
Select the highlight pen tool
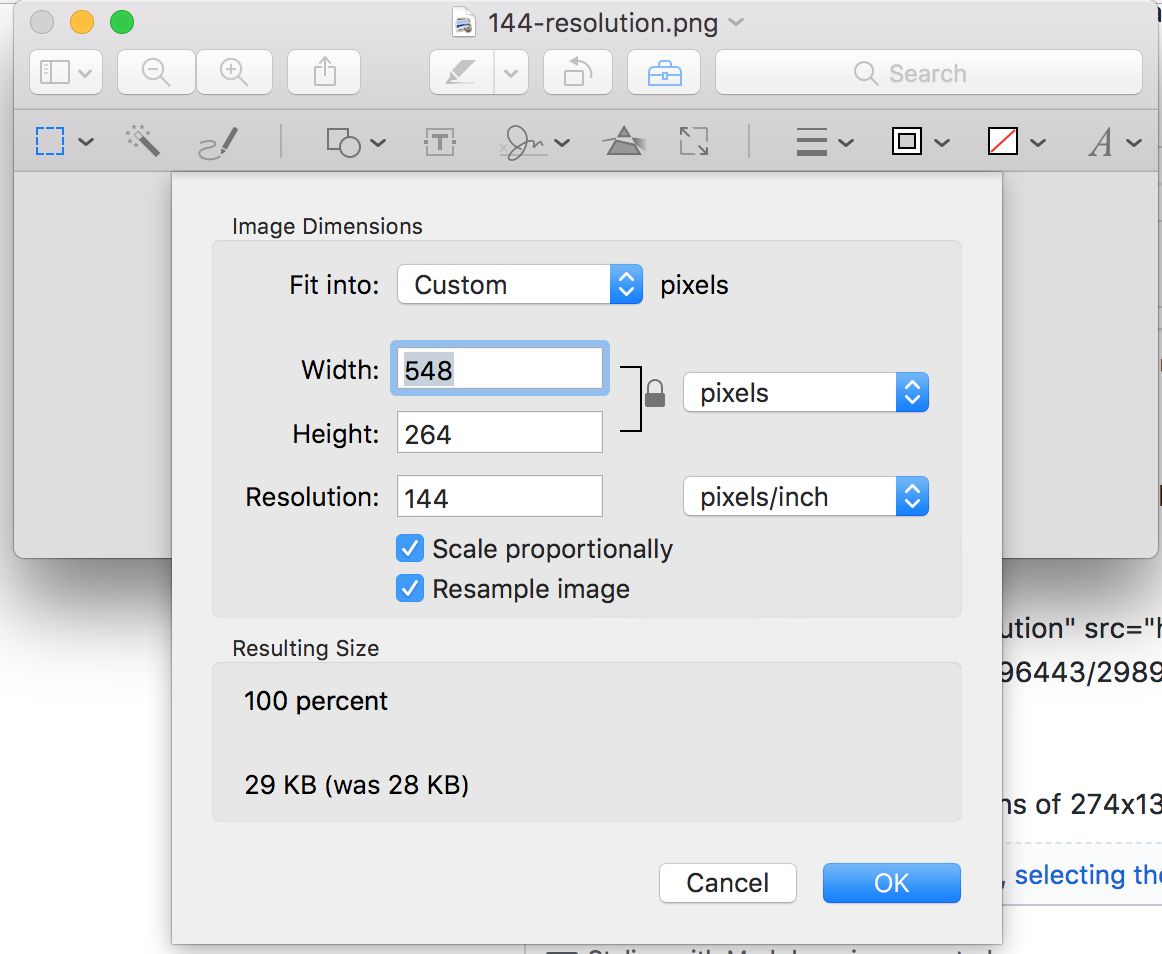[462, 73]
